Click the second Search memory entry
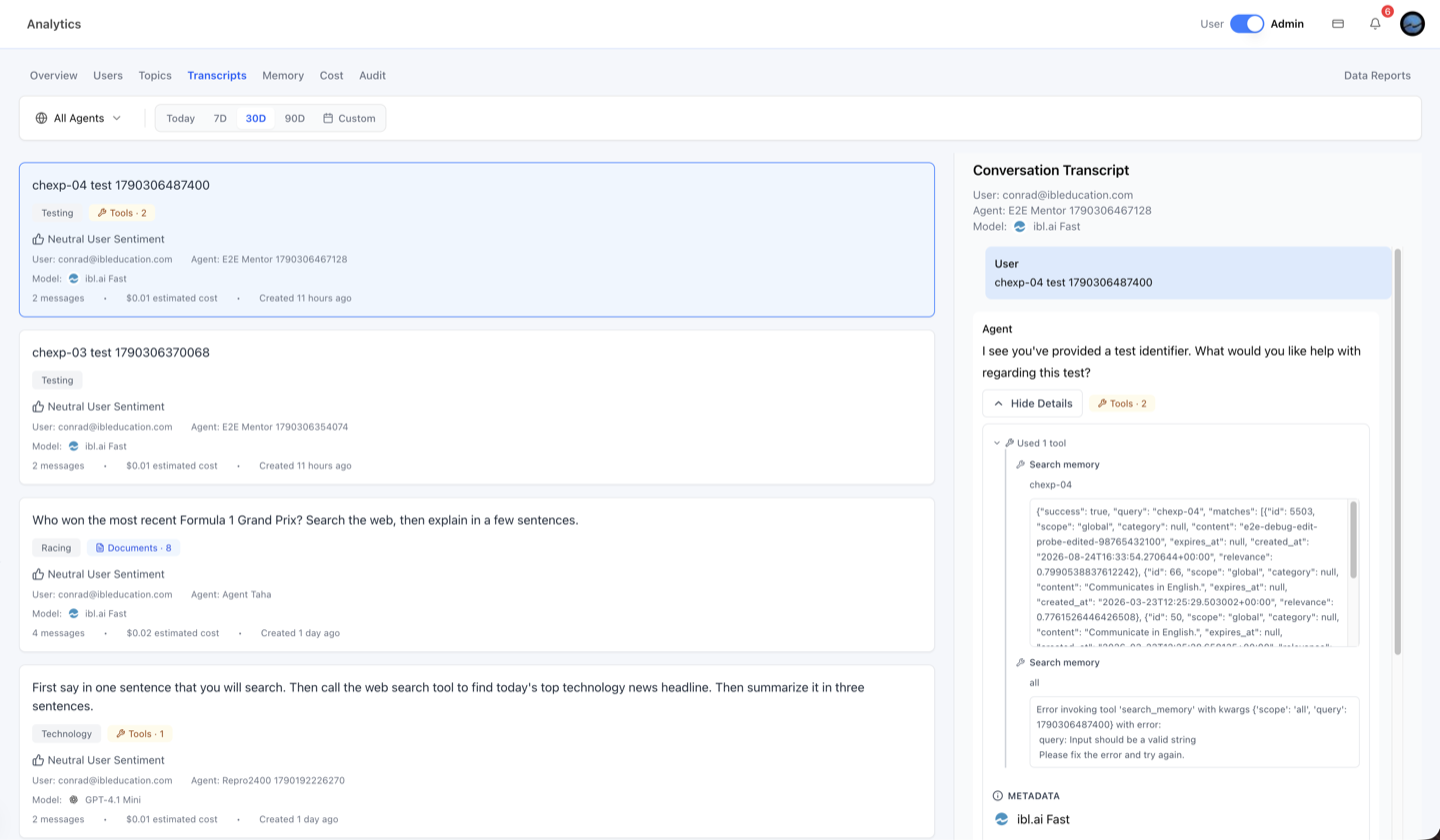This screenshot has width=1440, height=840. pos(1064,663)
